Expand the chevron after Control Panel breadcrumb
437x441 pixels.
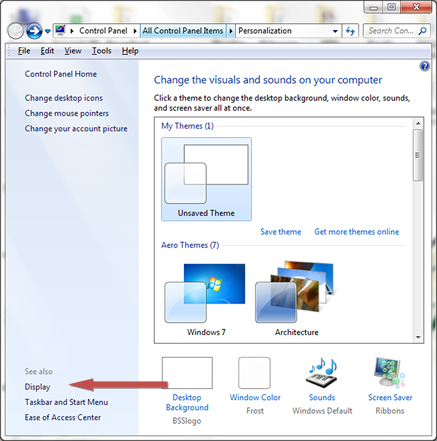(135, 31)
